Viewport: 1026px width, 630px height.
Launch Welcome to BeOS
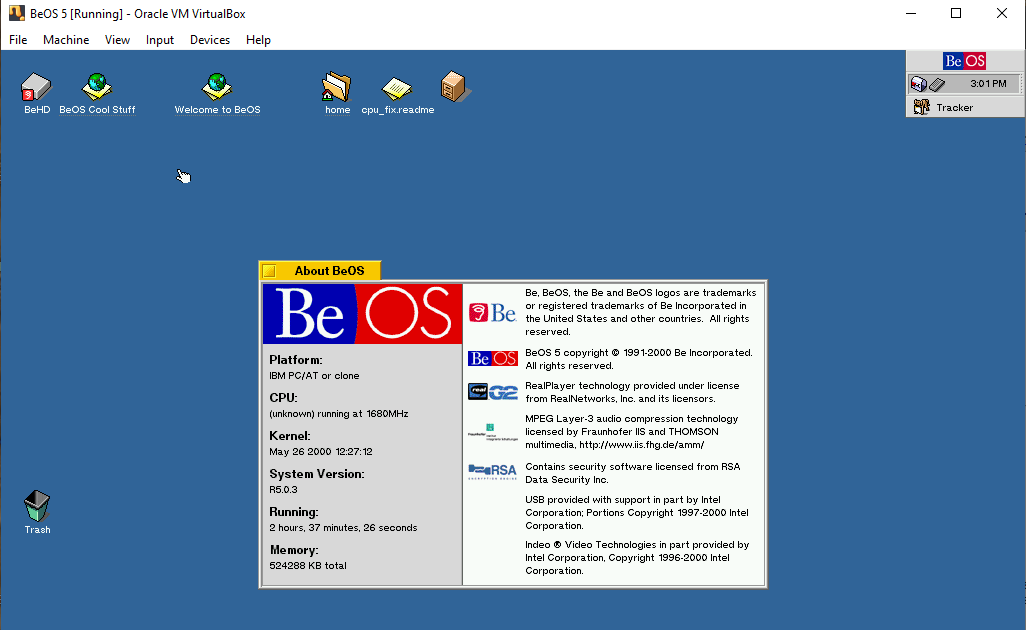coord(217,88)
